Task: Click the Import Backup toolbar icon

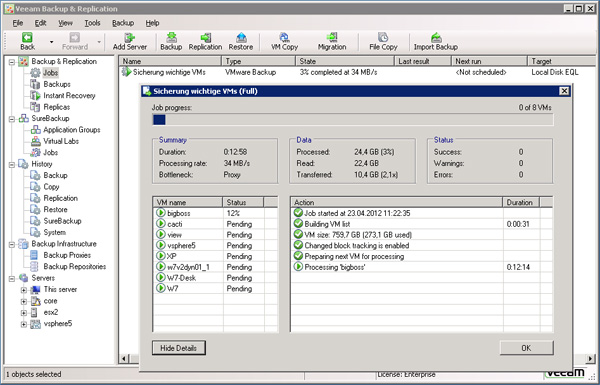Action: point(435,41)
